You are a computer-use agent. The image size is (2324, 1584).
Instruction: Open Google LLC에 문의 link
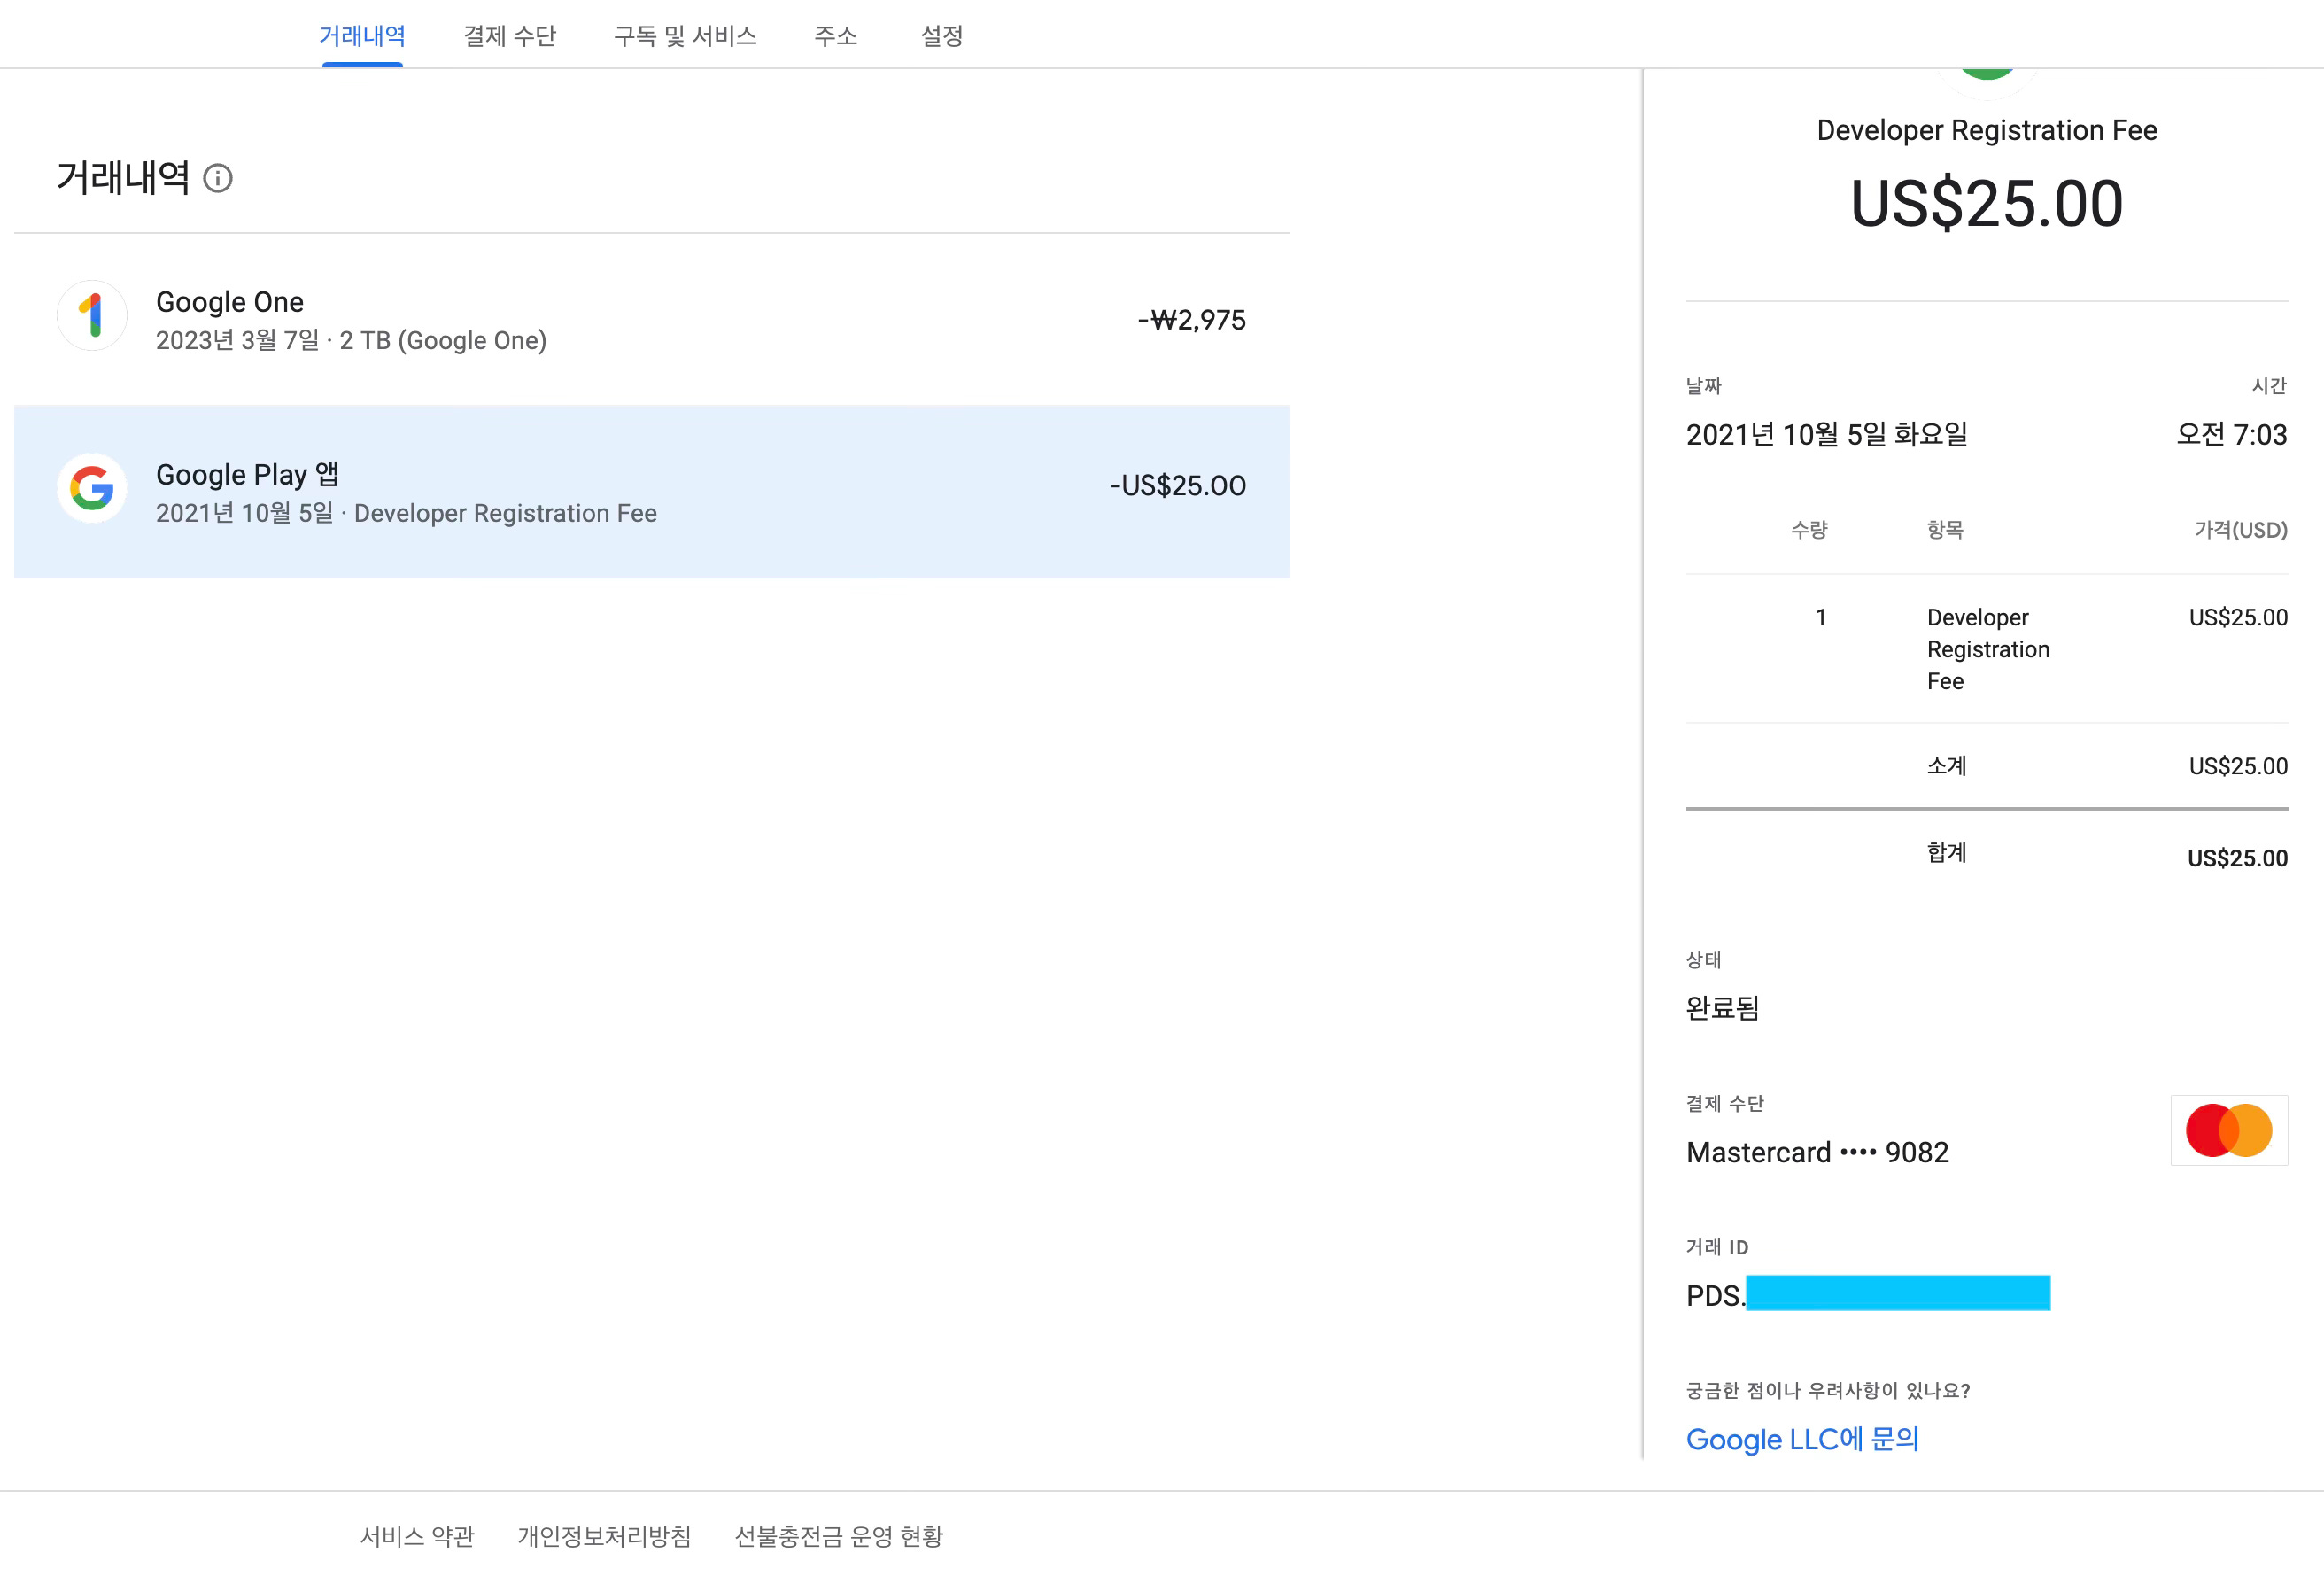1802,1439
